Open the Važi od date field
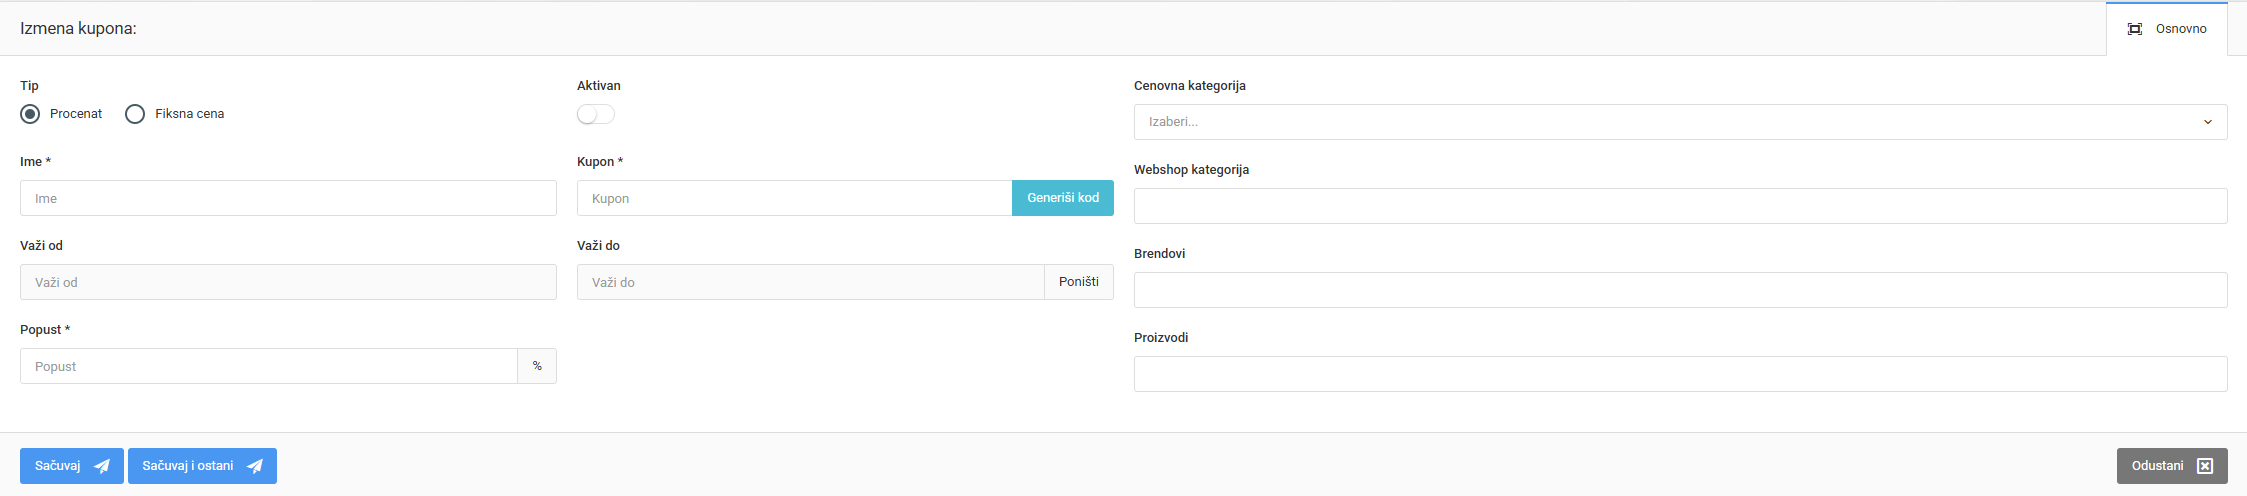This screenshot has width=2247, height=496. pyautogui.click(x=288, y=282)
